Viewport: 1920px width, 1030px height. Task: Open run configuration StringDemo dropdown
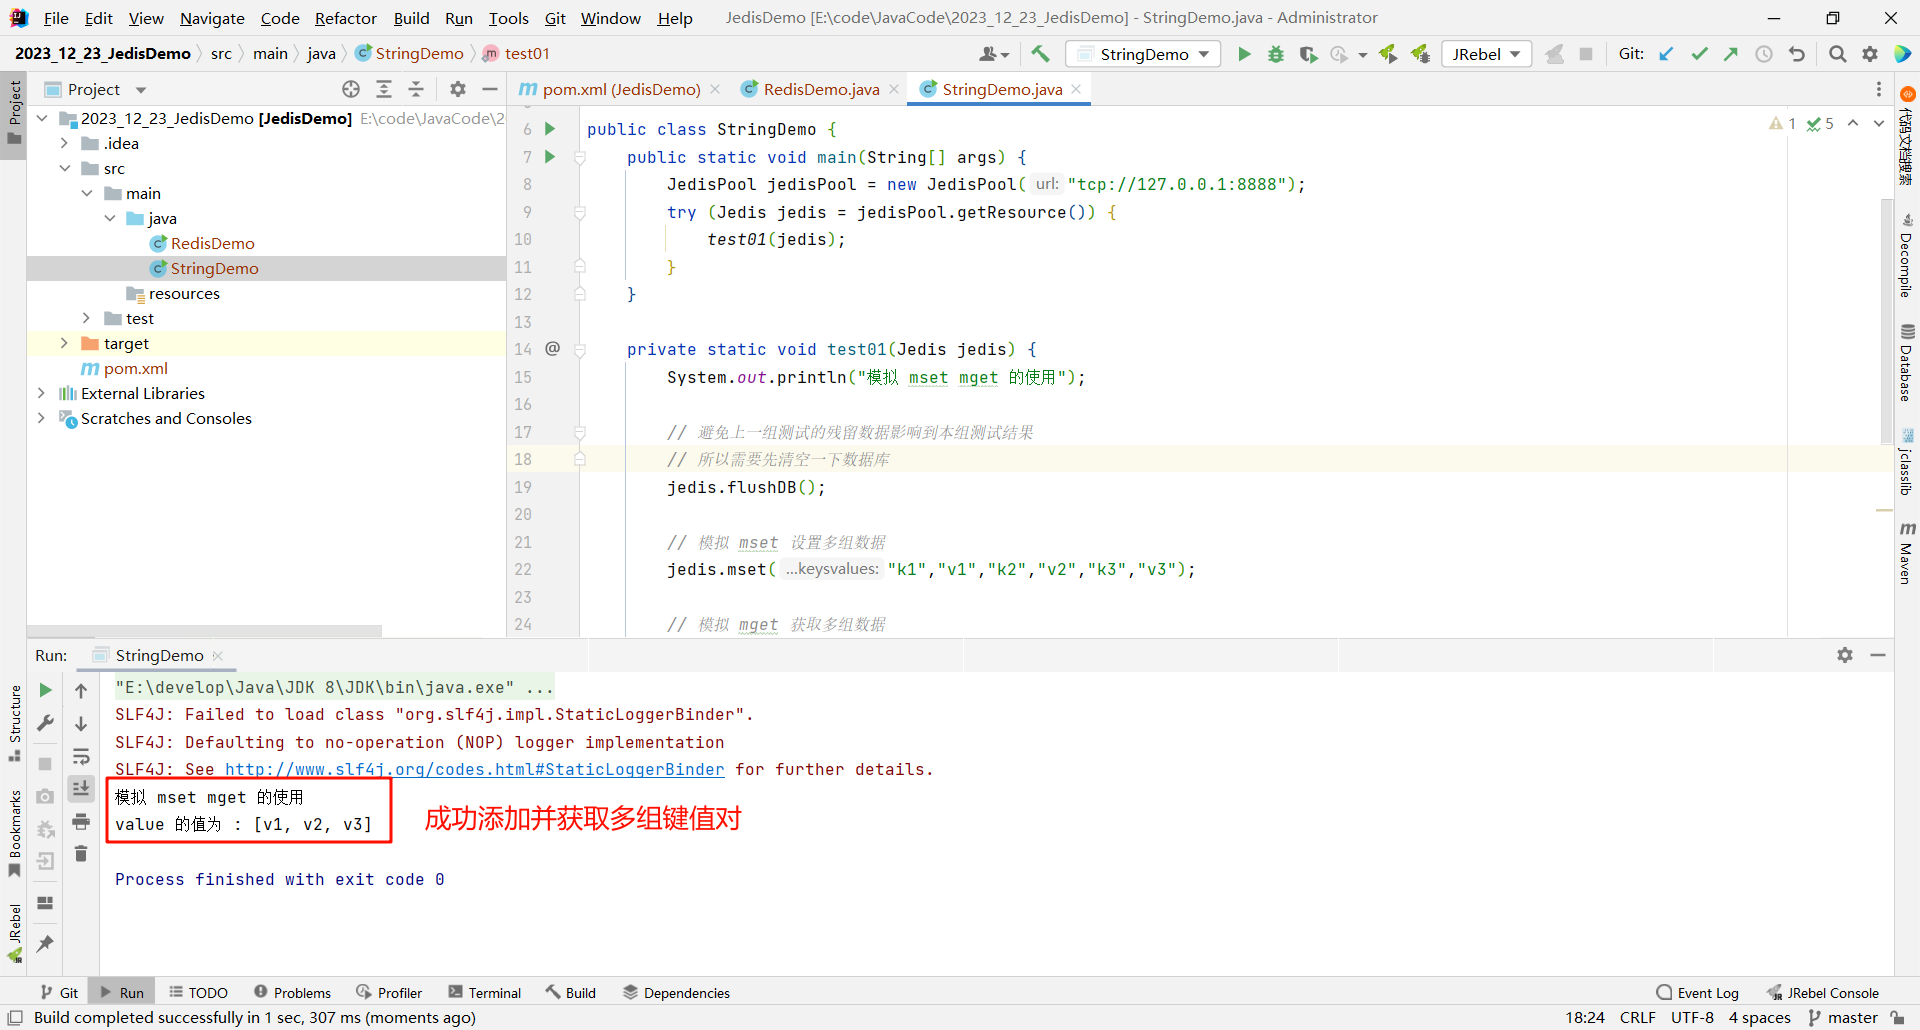[x=1143, y=54]
